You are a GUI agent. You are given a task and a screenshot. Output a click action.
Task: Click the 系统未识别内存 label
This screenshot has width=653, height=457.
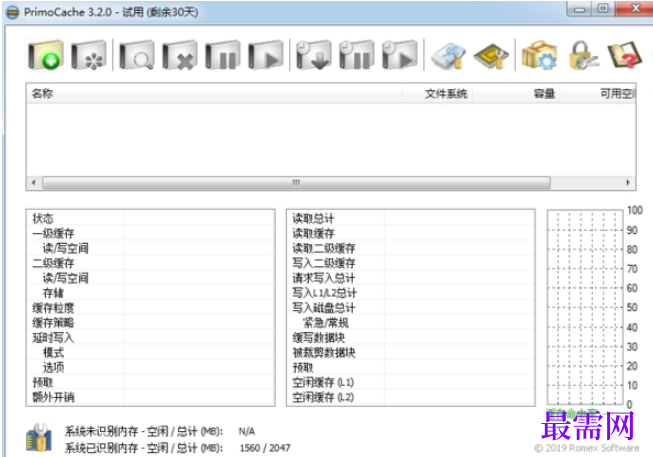(144, 432)
